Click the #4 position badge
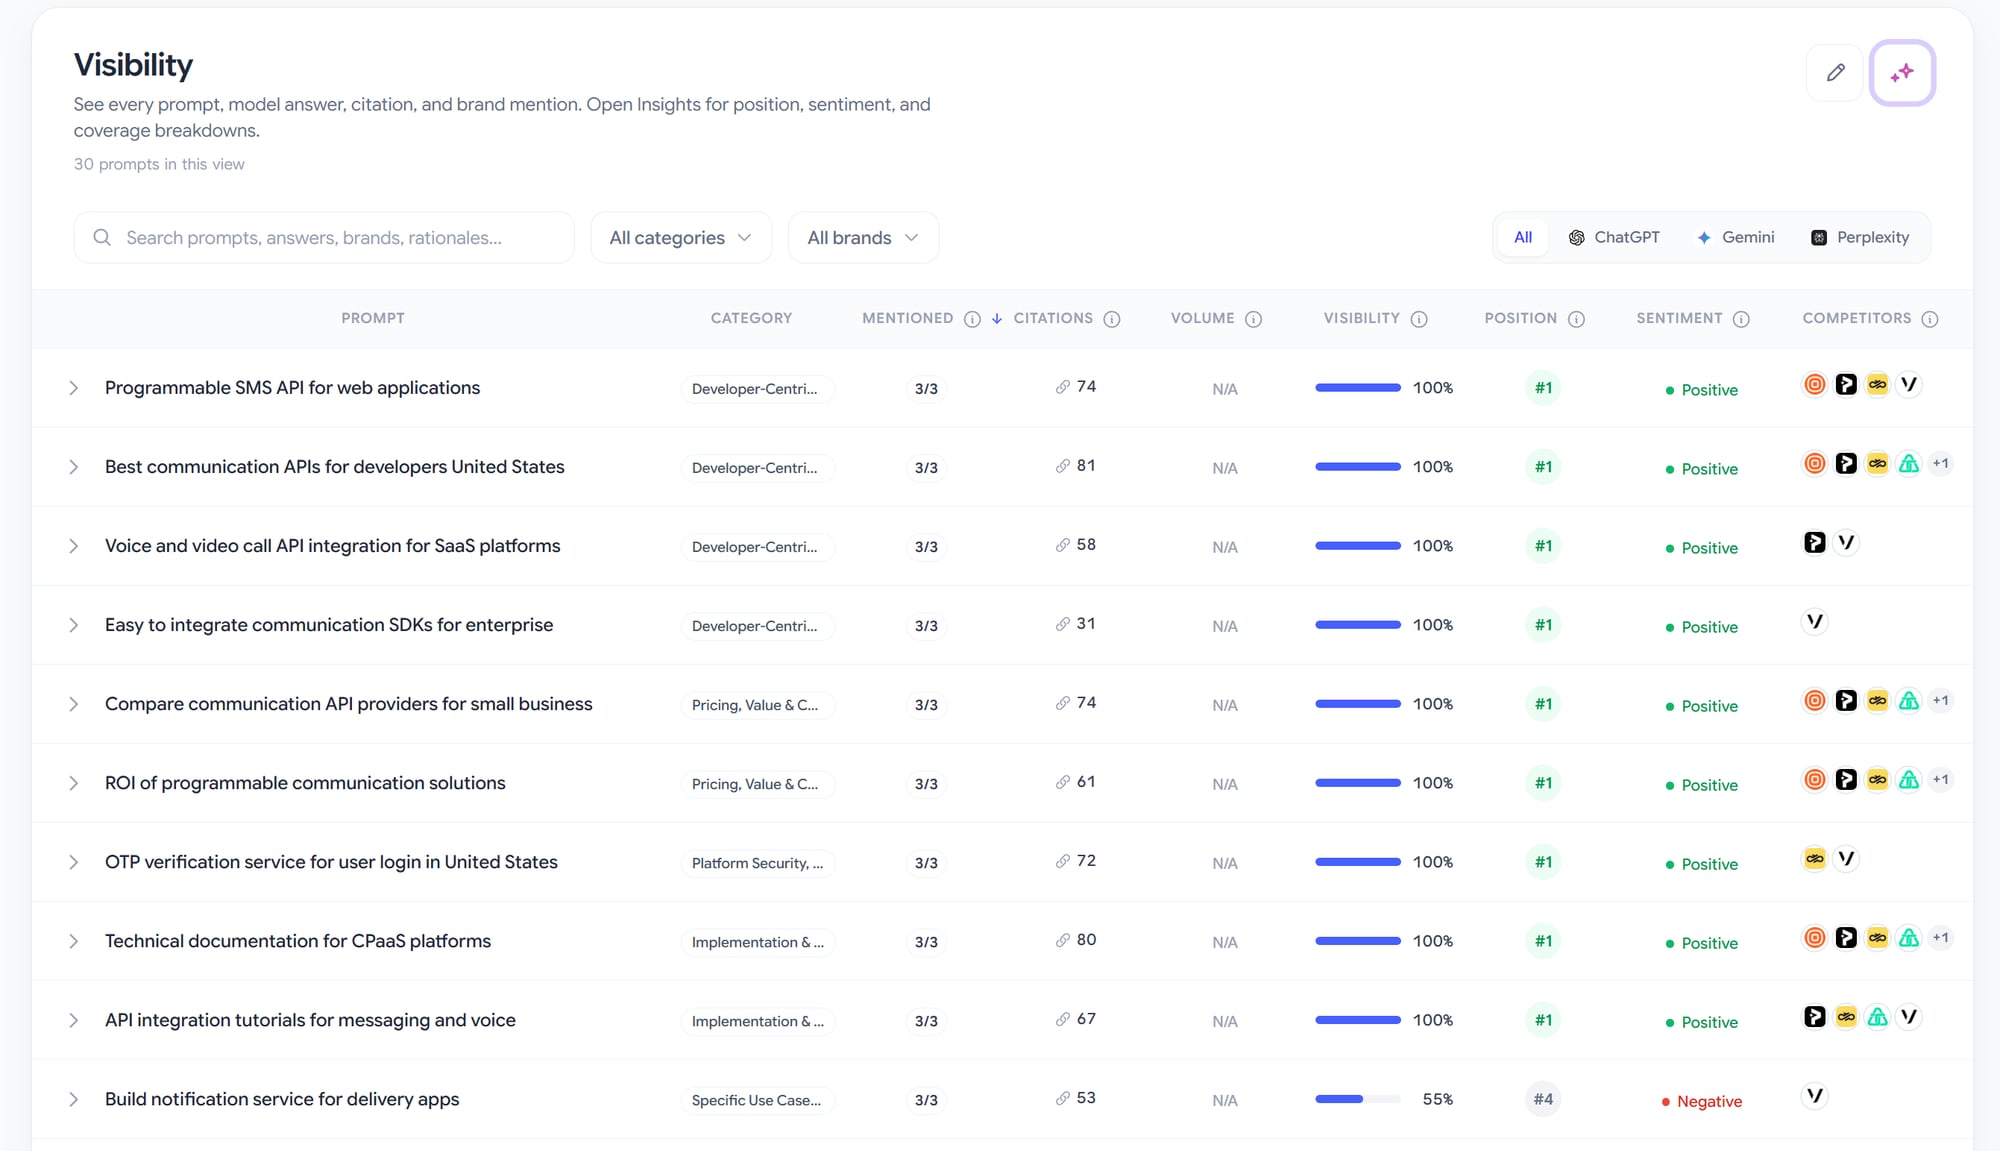 pos(1543,1099)
